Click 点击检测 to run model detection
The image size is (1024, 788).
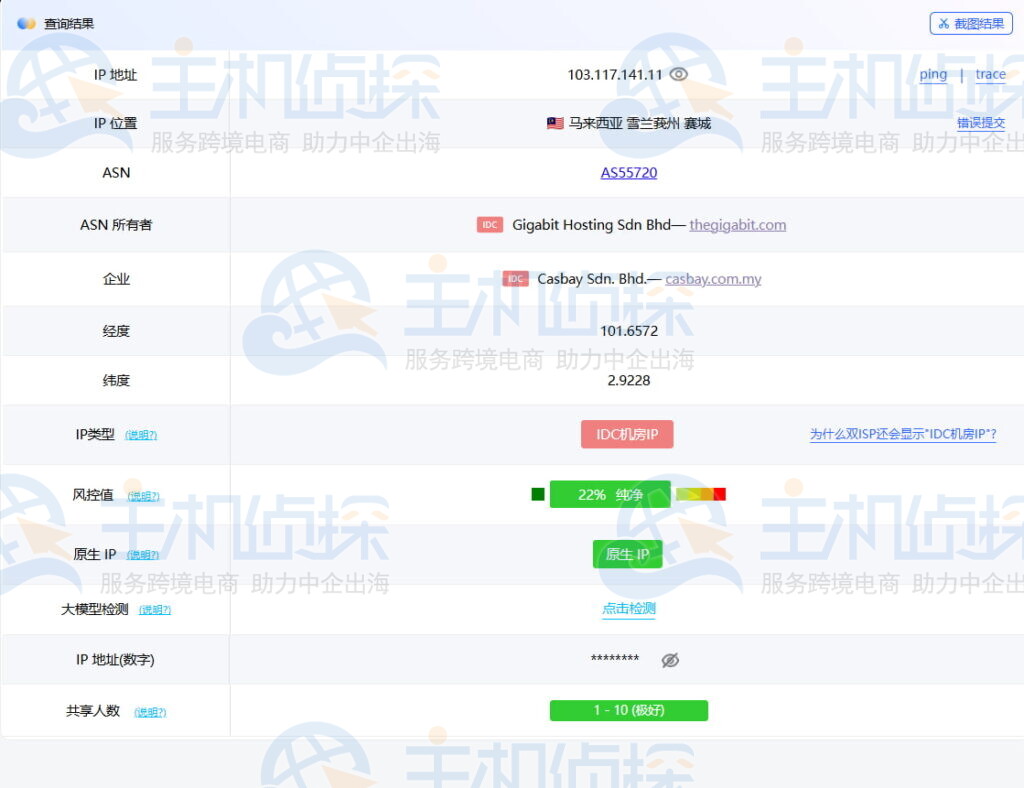[628, 608]
